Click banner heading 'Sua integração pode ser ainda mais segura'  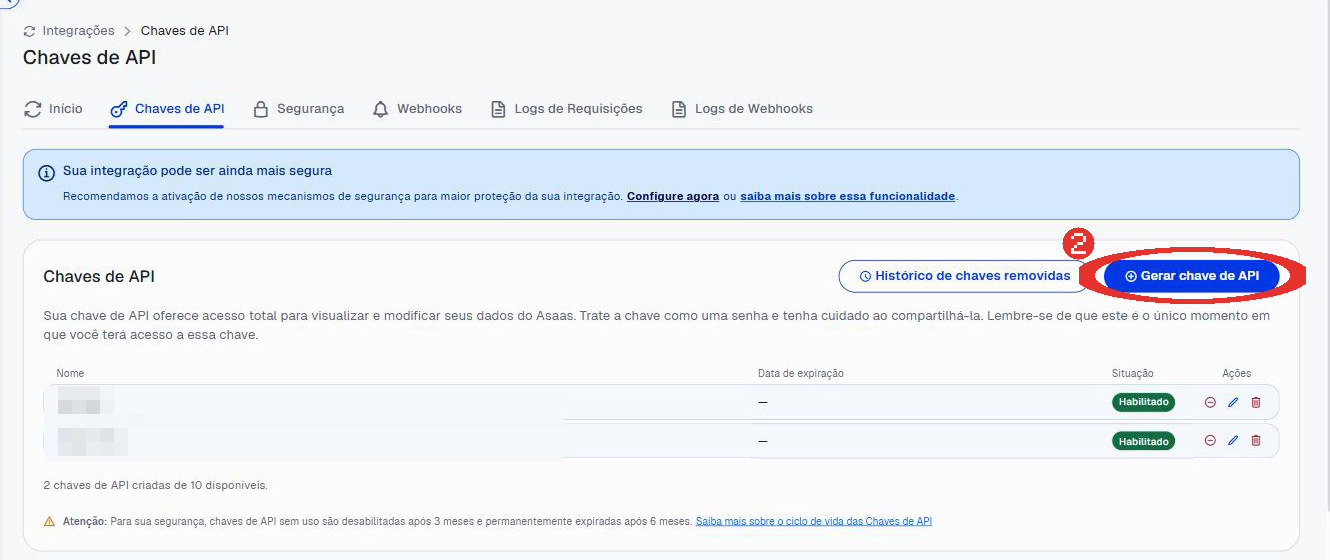coord(197,171)
